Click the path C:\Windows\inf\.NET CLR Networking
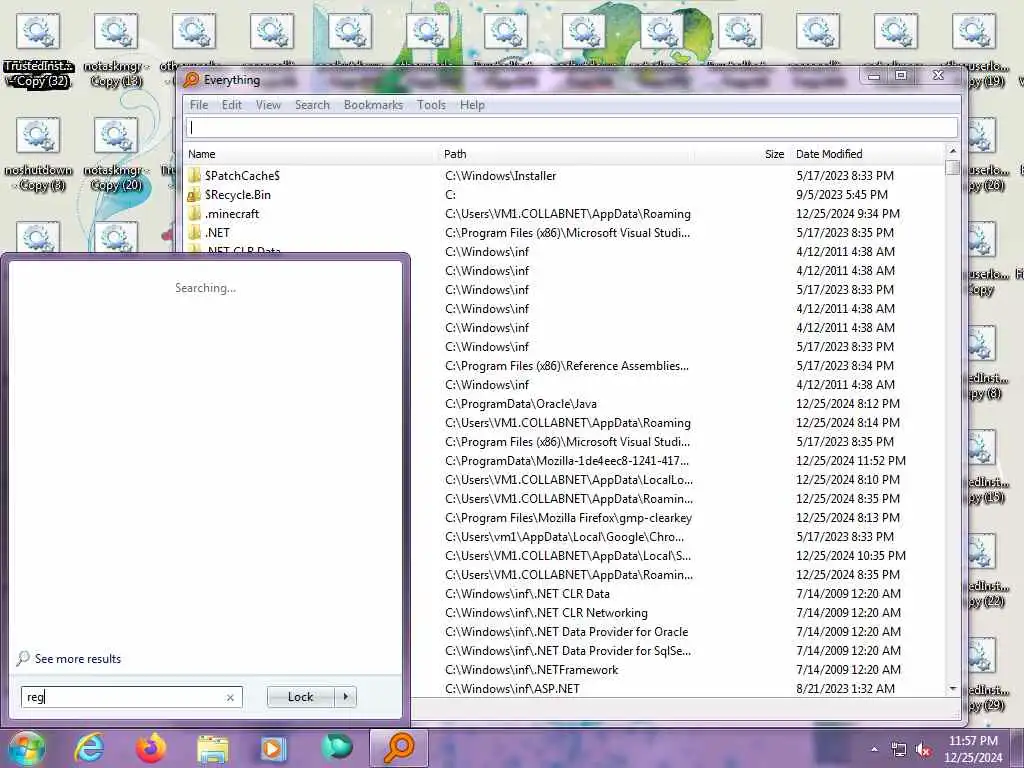The height and width of the screenshot is (768, 1024). coord(546,613)
